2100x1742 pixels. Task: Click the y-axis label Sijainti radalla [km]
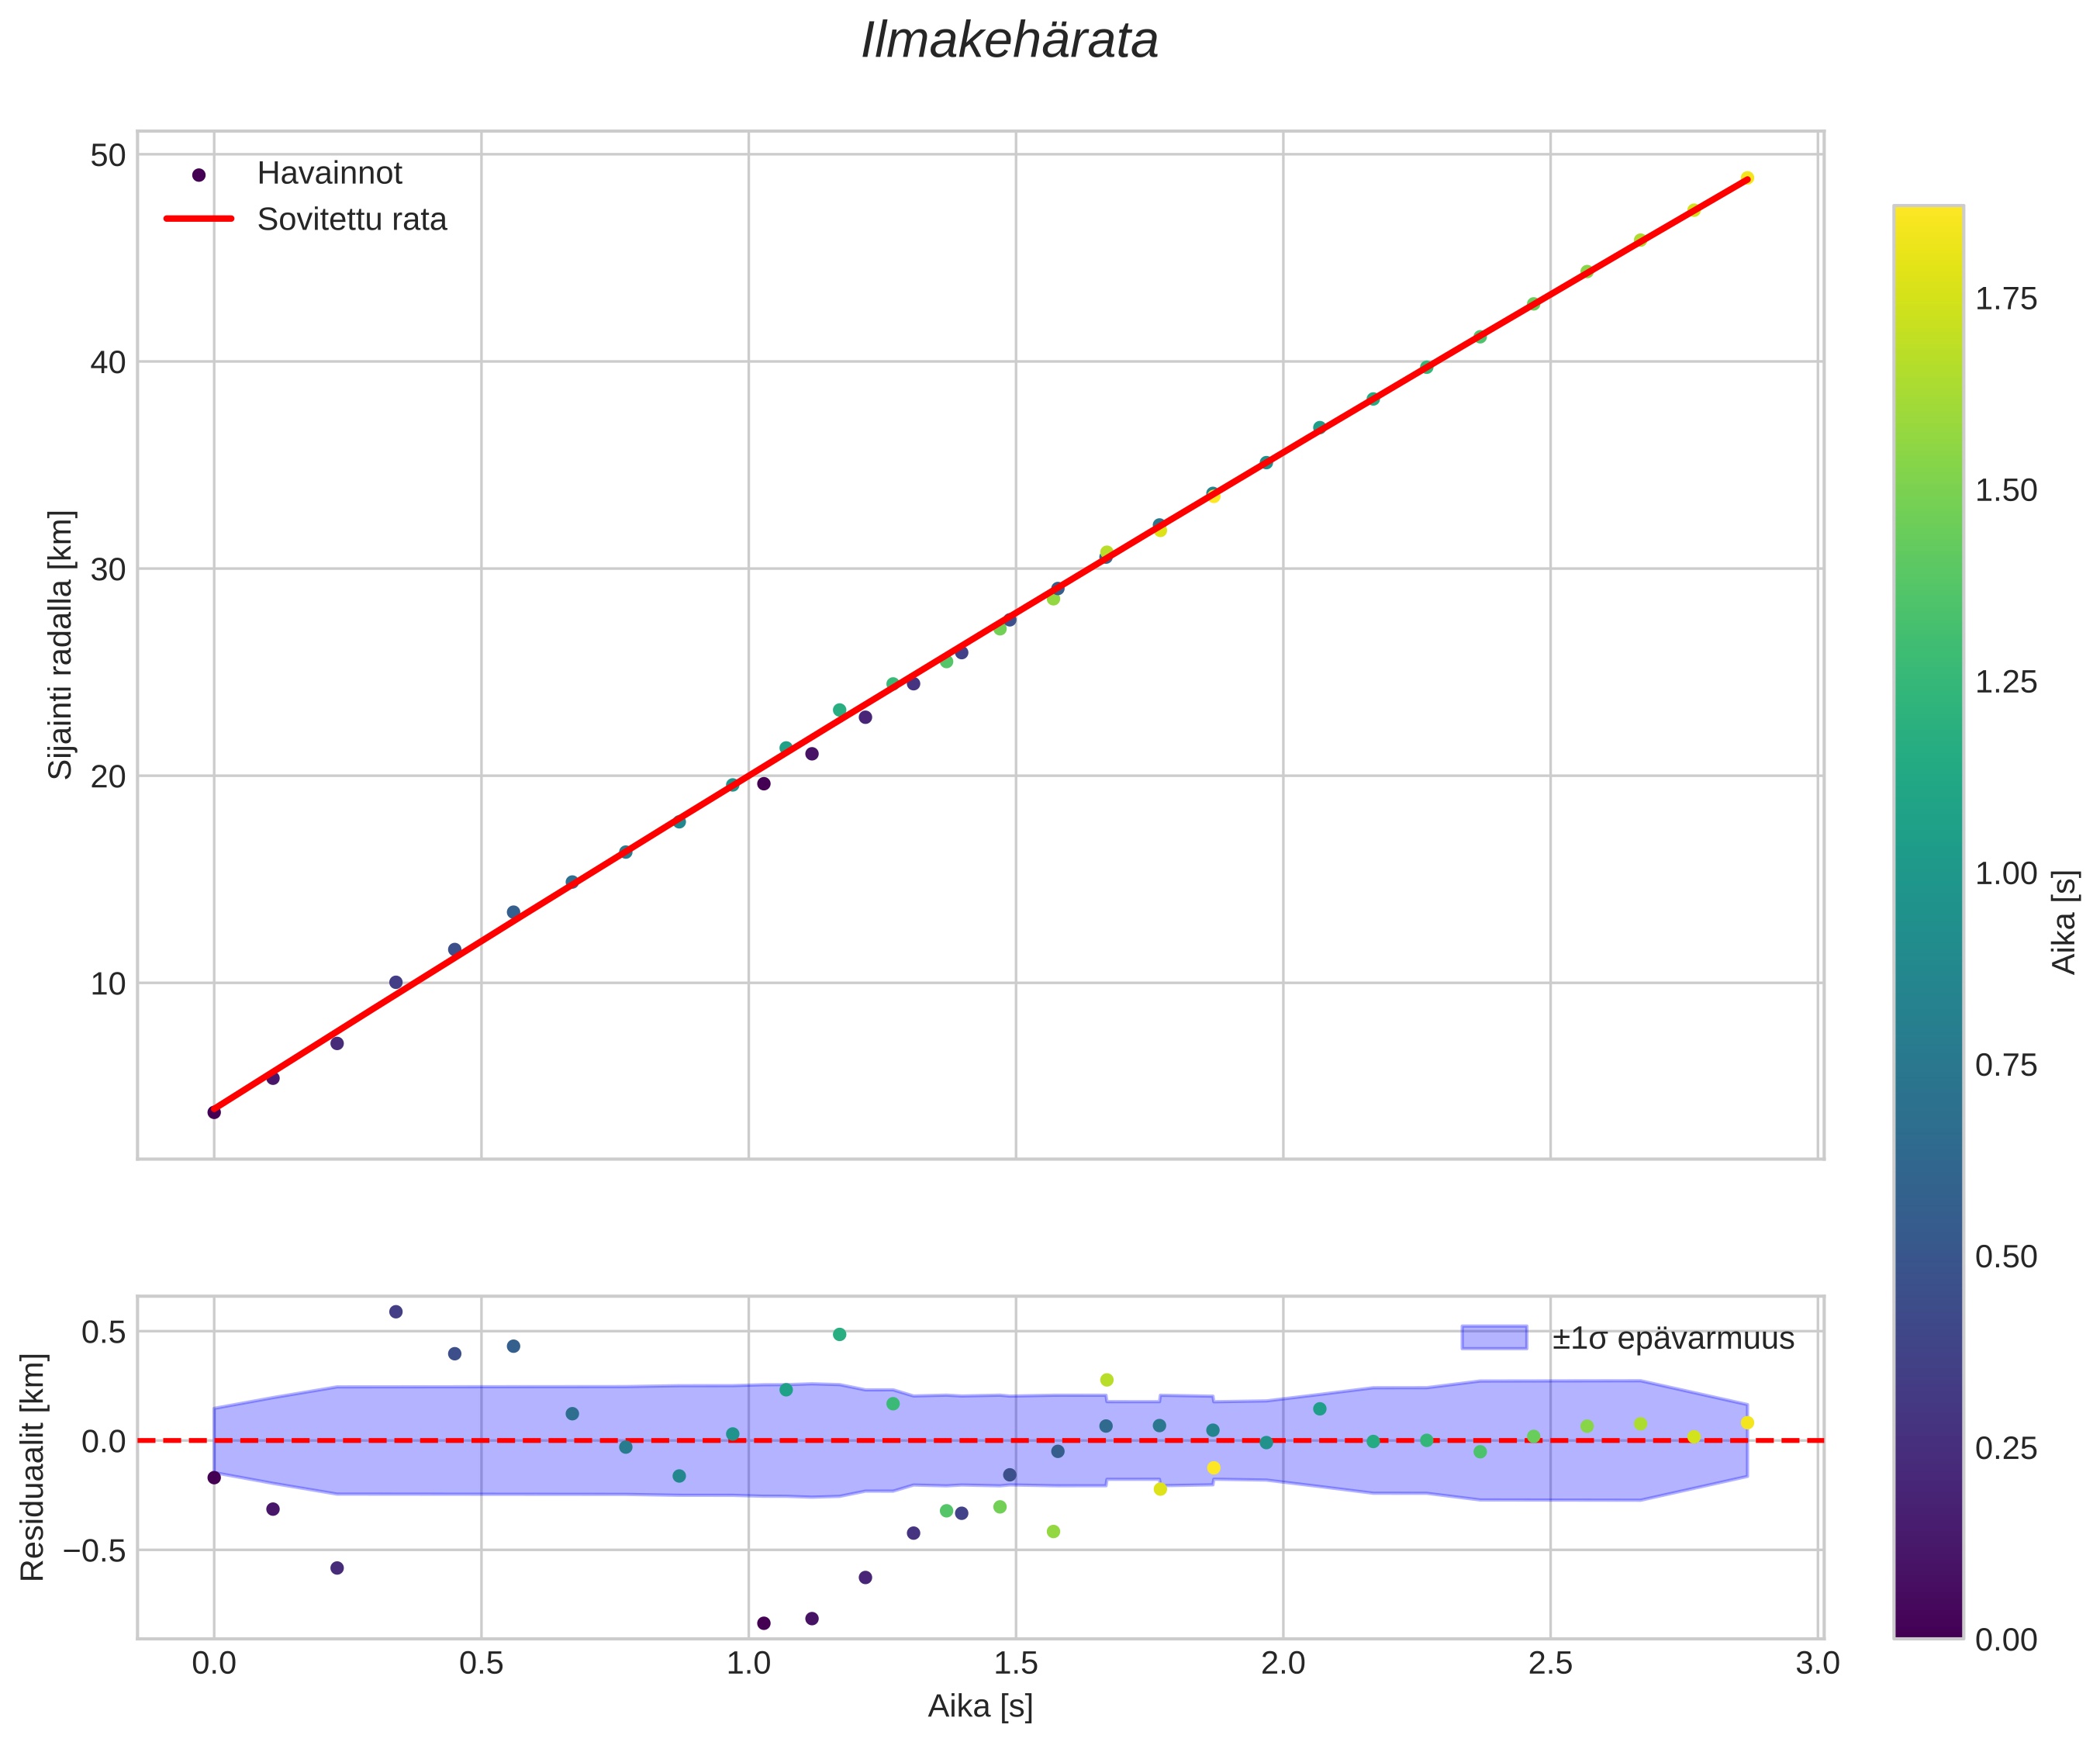point(61,645)
